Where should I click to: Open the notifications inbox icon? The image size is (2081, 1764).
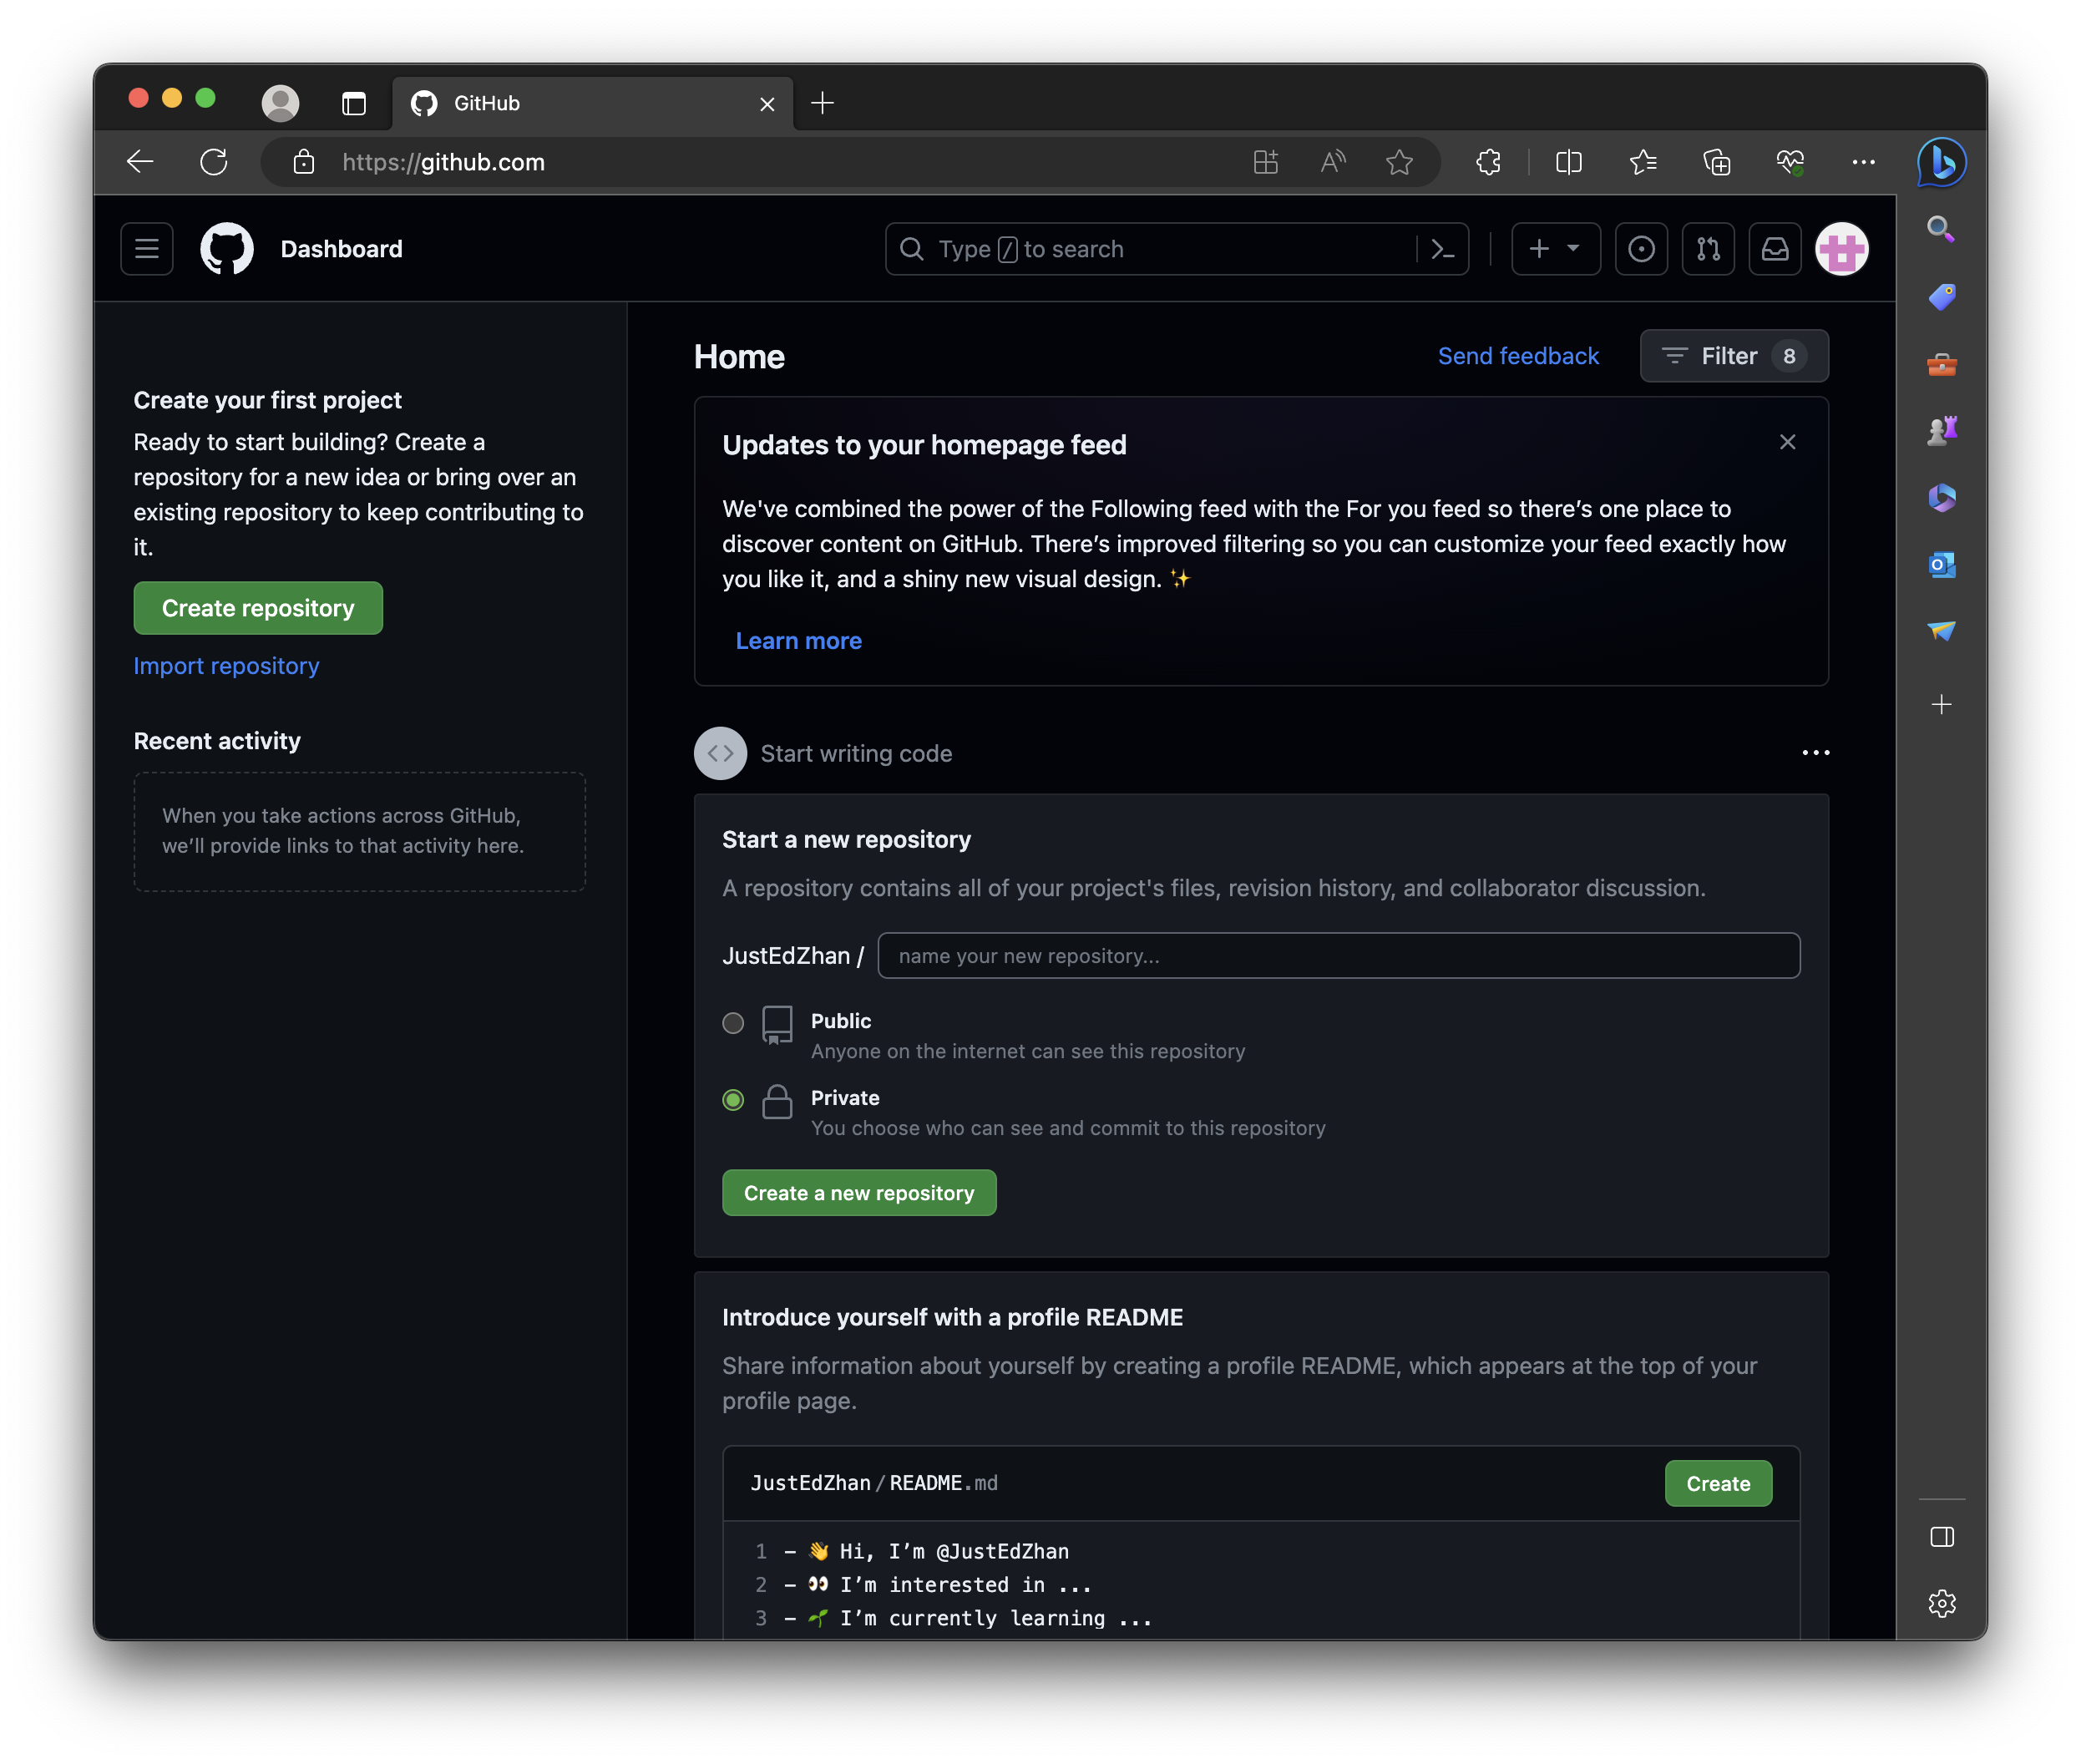click(1775, 249)
